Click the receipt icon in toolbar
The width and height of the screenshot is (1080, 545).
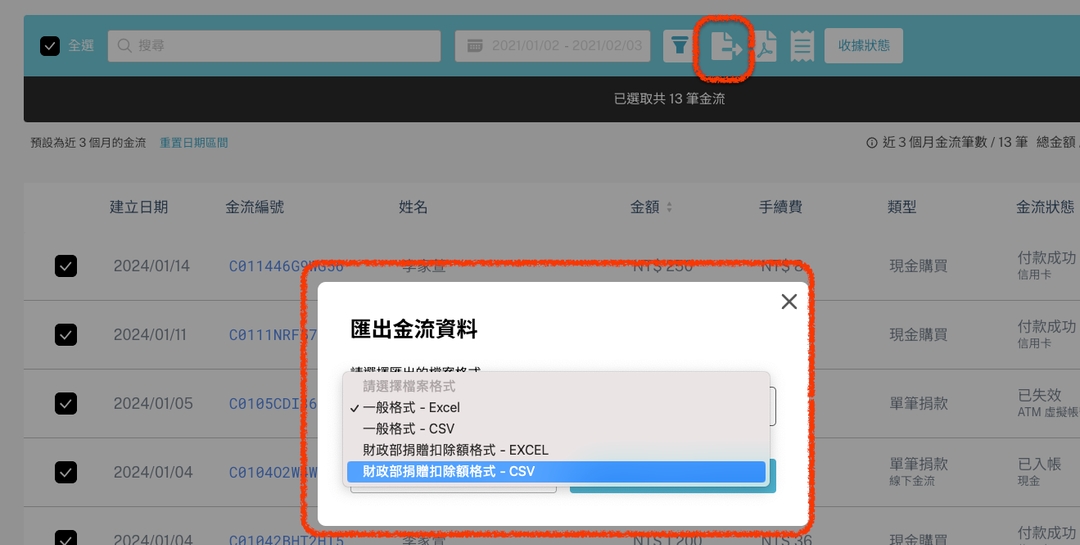tap(802, 46)
